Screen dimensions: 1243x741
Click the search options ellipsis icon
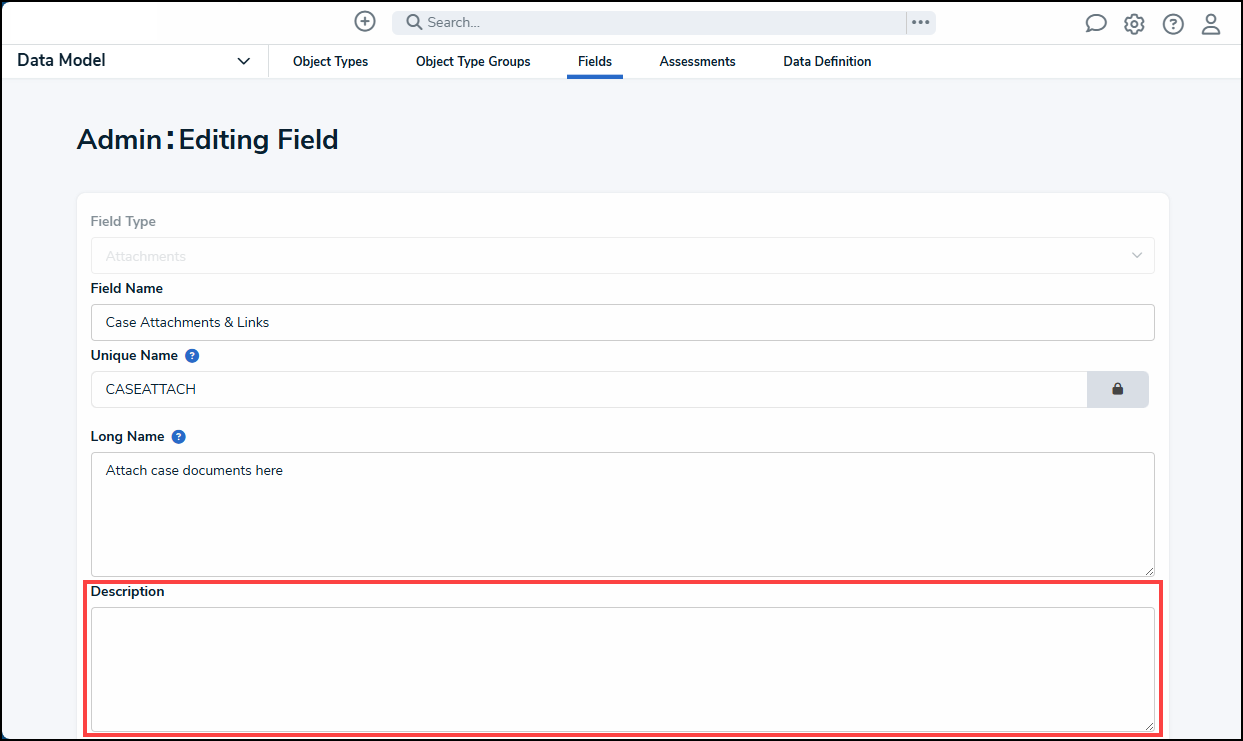point(920,22)
